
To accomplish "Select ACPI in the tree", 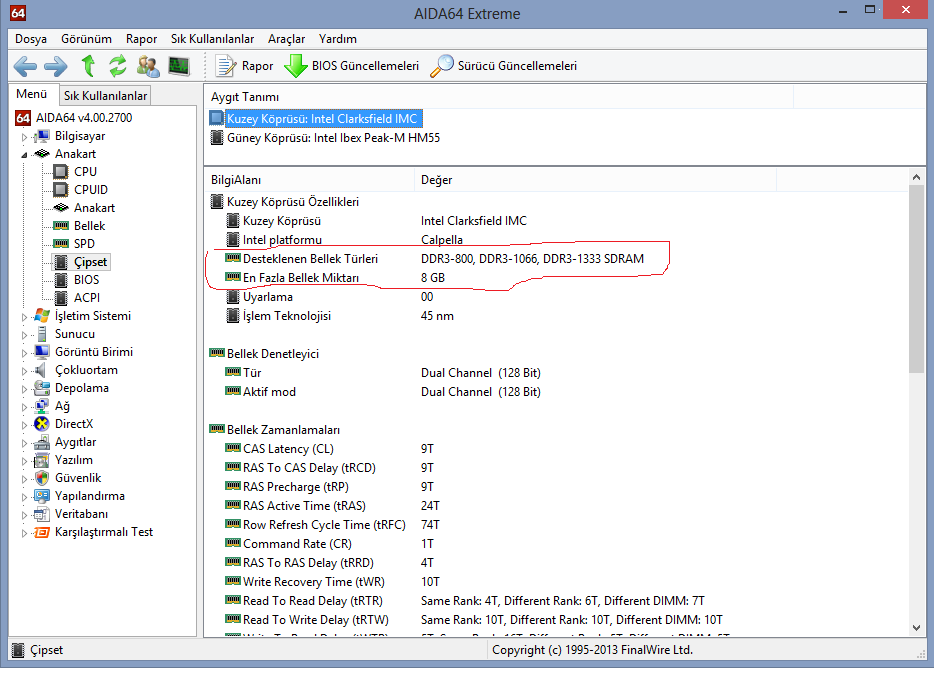I will [87, 298].
